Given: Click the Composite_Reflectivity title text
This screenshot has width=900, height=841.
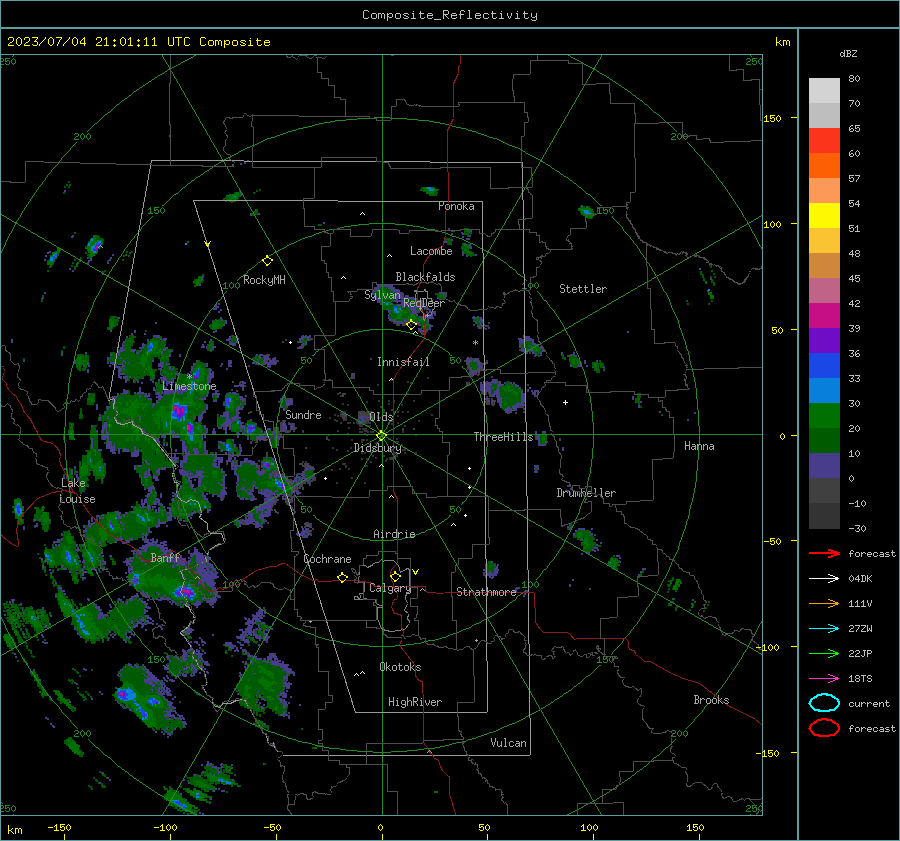Looking at the screenshot, I should [450, 15].
